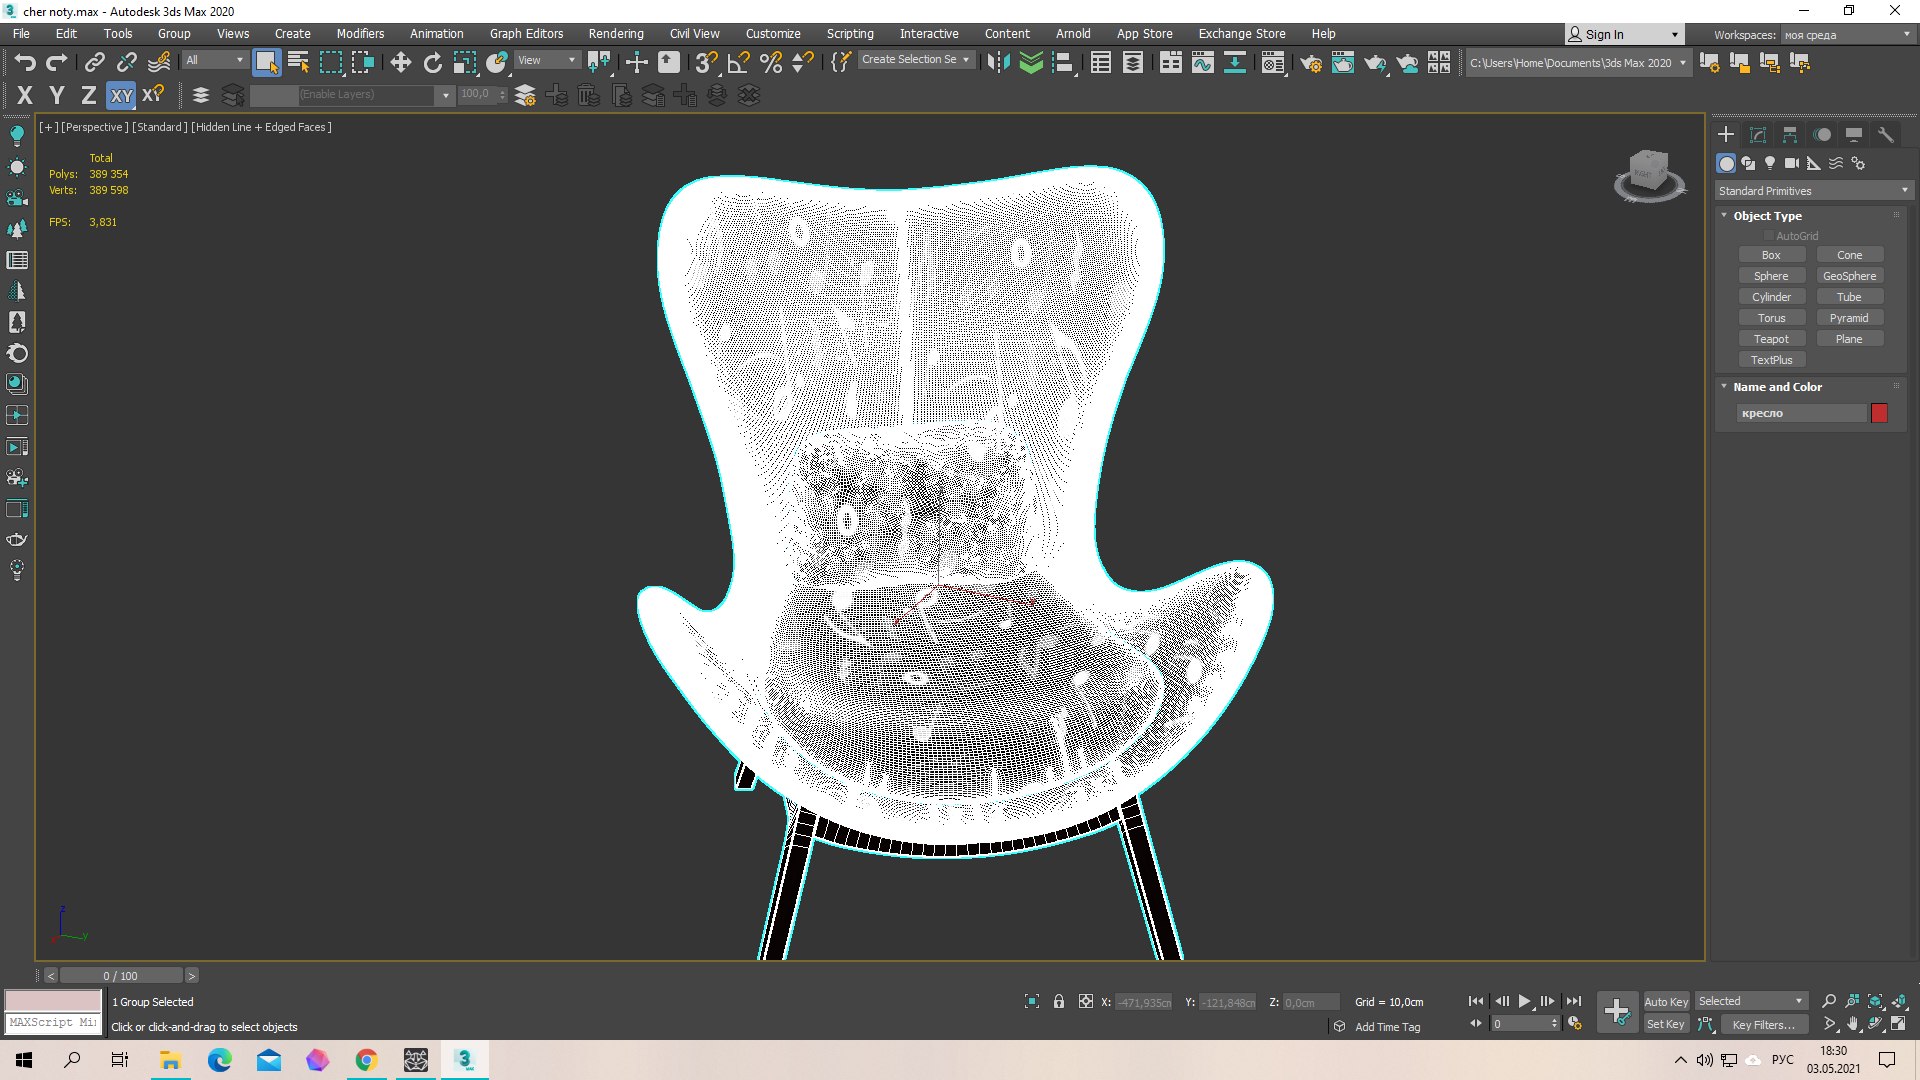The height and width of the screenshot is (1080, 1920).
Task: Open the Render Setup teapot icon
Action: [x=1310, y=63]
